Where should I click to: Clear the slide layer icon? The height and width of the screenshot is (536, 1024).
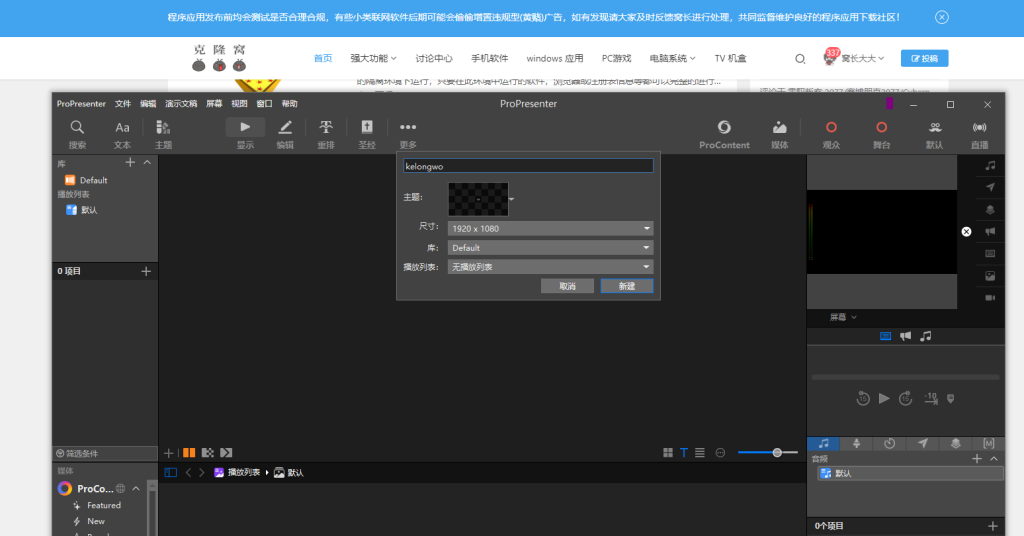pos(990,253)
